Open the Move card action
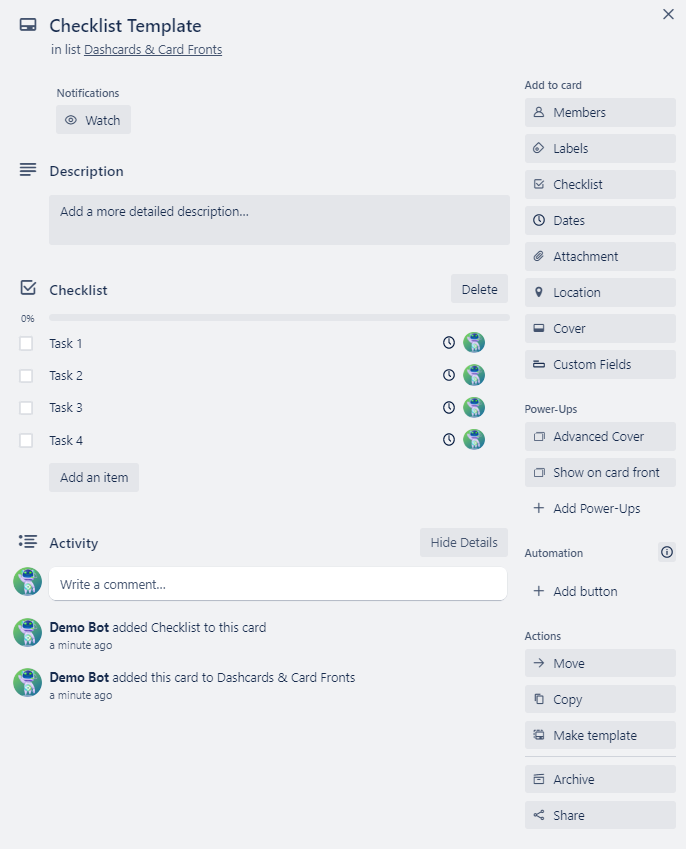Viewport: 686px width, 849px height. (x=599, y=663)
